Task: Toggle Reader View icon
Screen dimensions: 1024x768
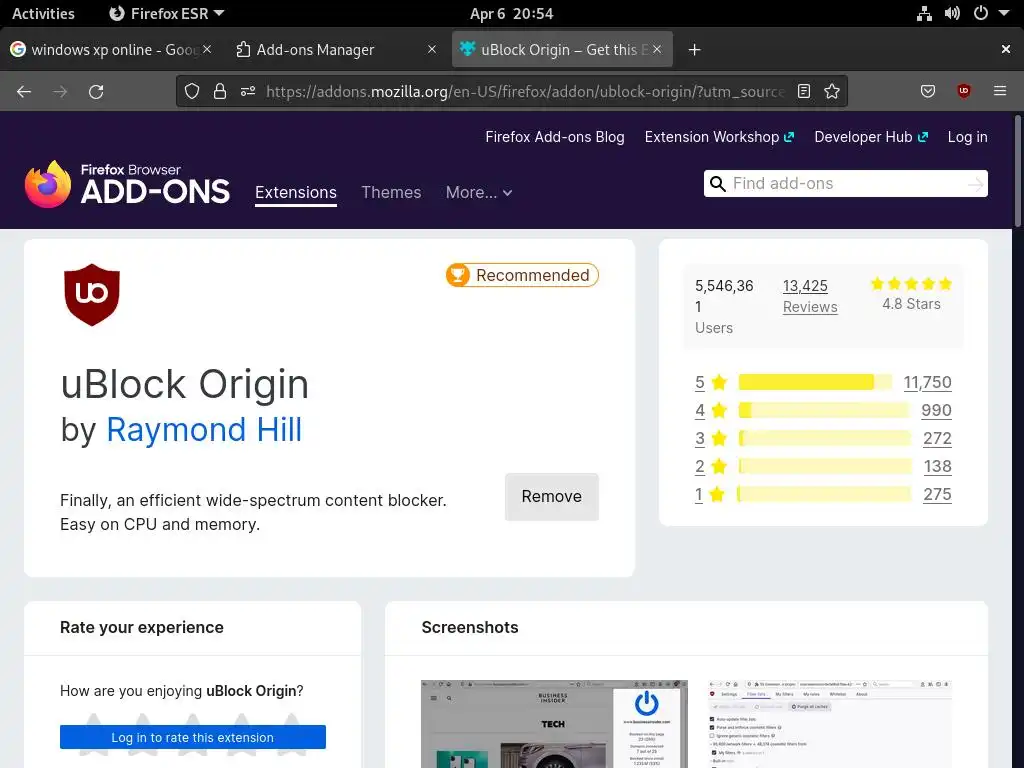Action: (x=804, y=91)
